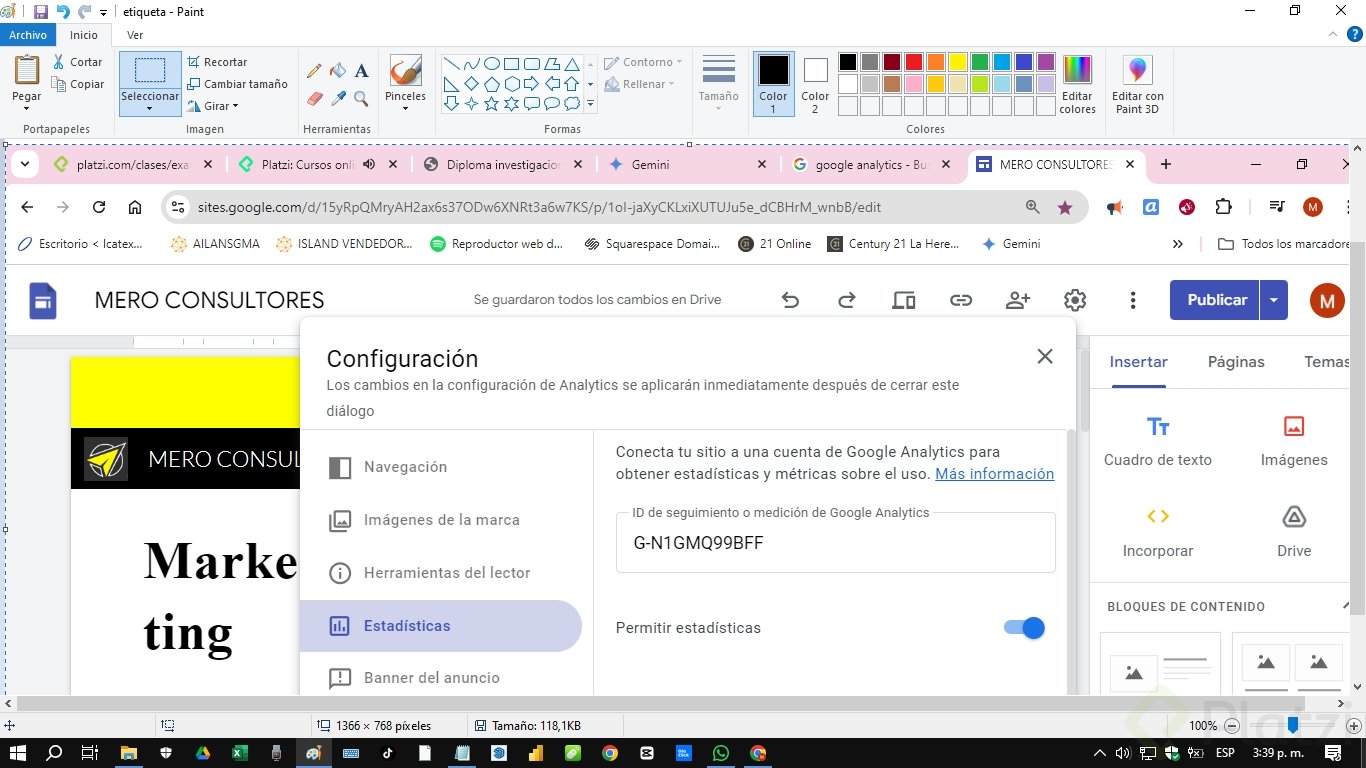Click the Recortar crop button
The width and height of the screenshot is (1366, 768).
click(x=217, y=62)
